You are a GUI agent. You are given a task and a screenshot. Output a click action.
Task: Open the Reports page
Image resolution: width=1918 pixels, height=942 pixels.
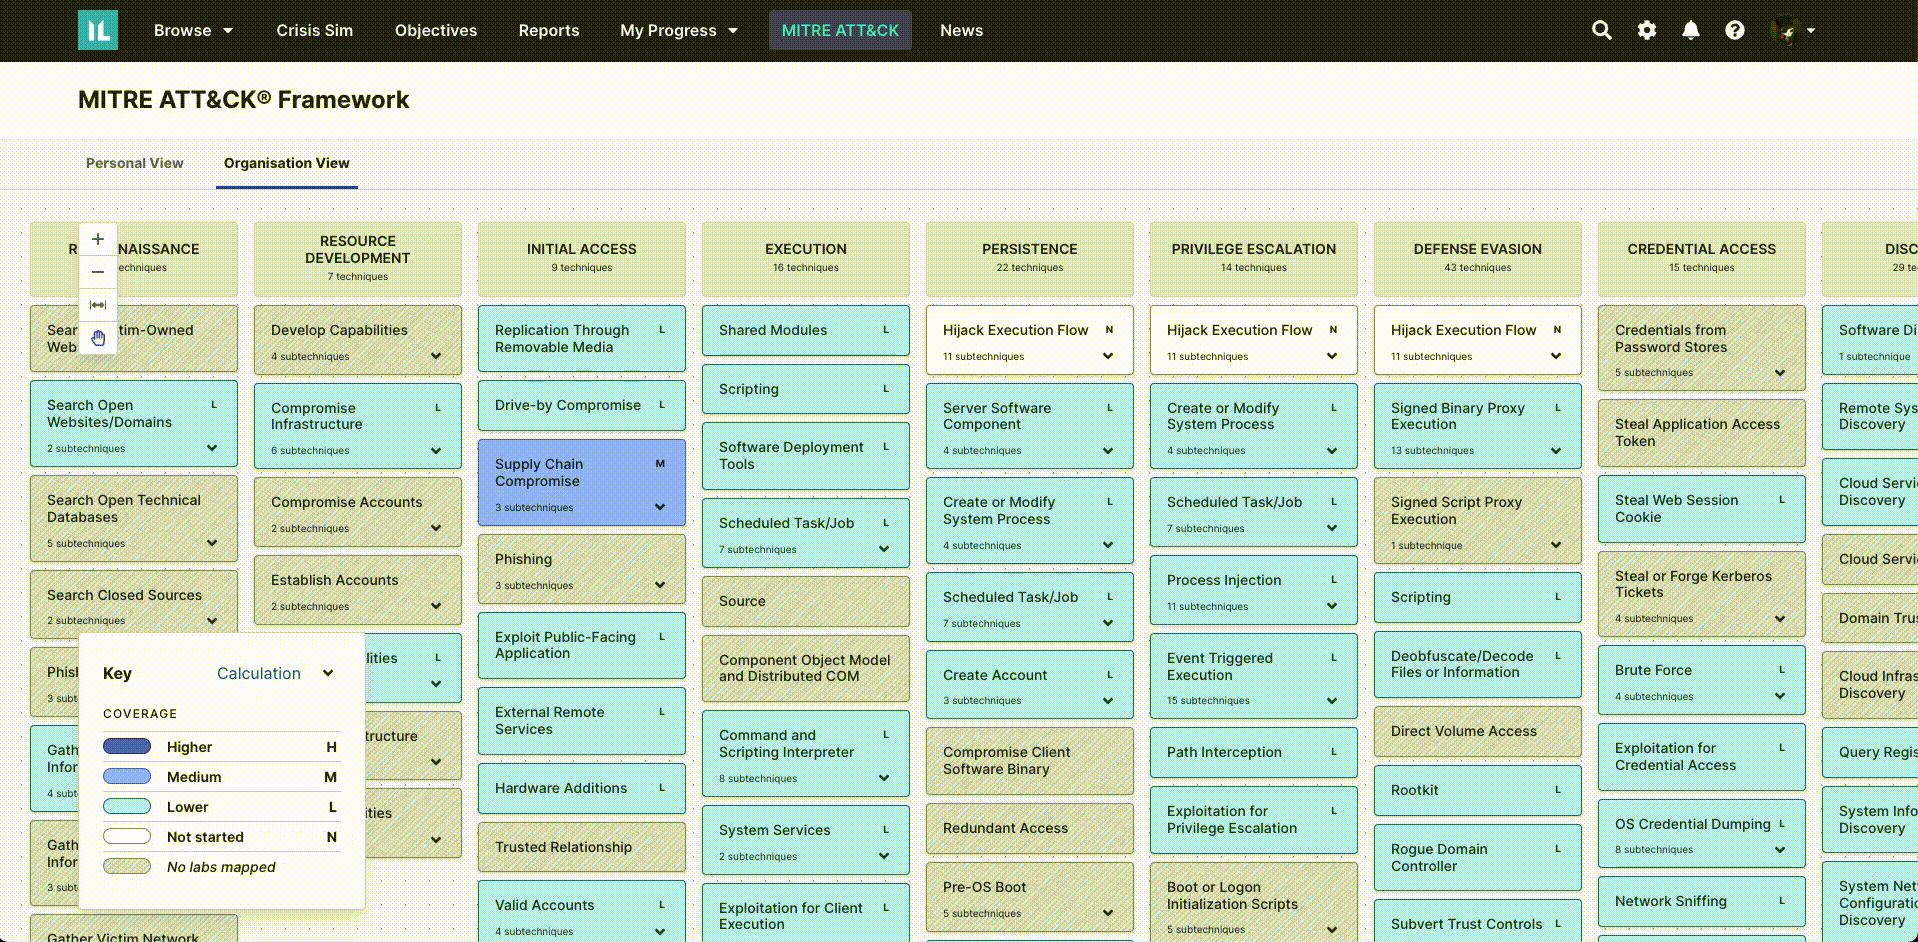click(548, 30)
